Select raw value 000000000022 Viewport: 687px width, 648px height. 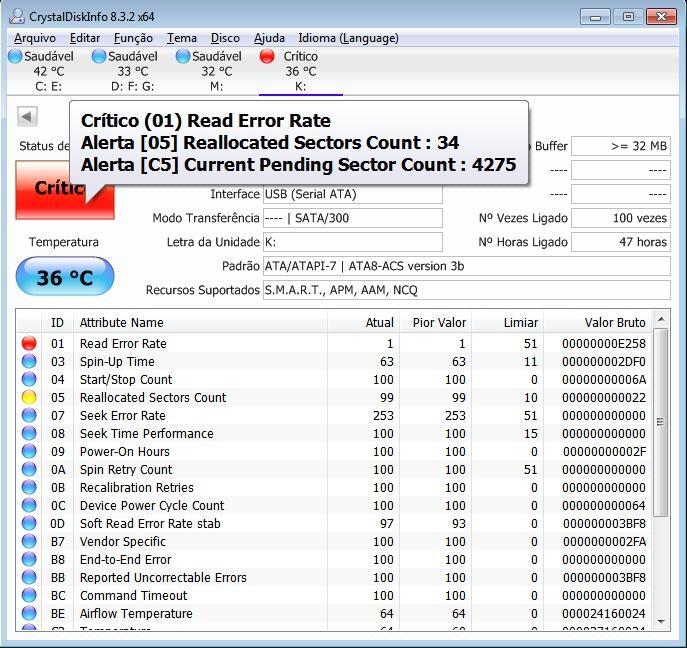[x=604, y=397]
